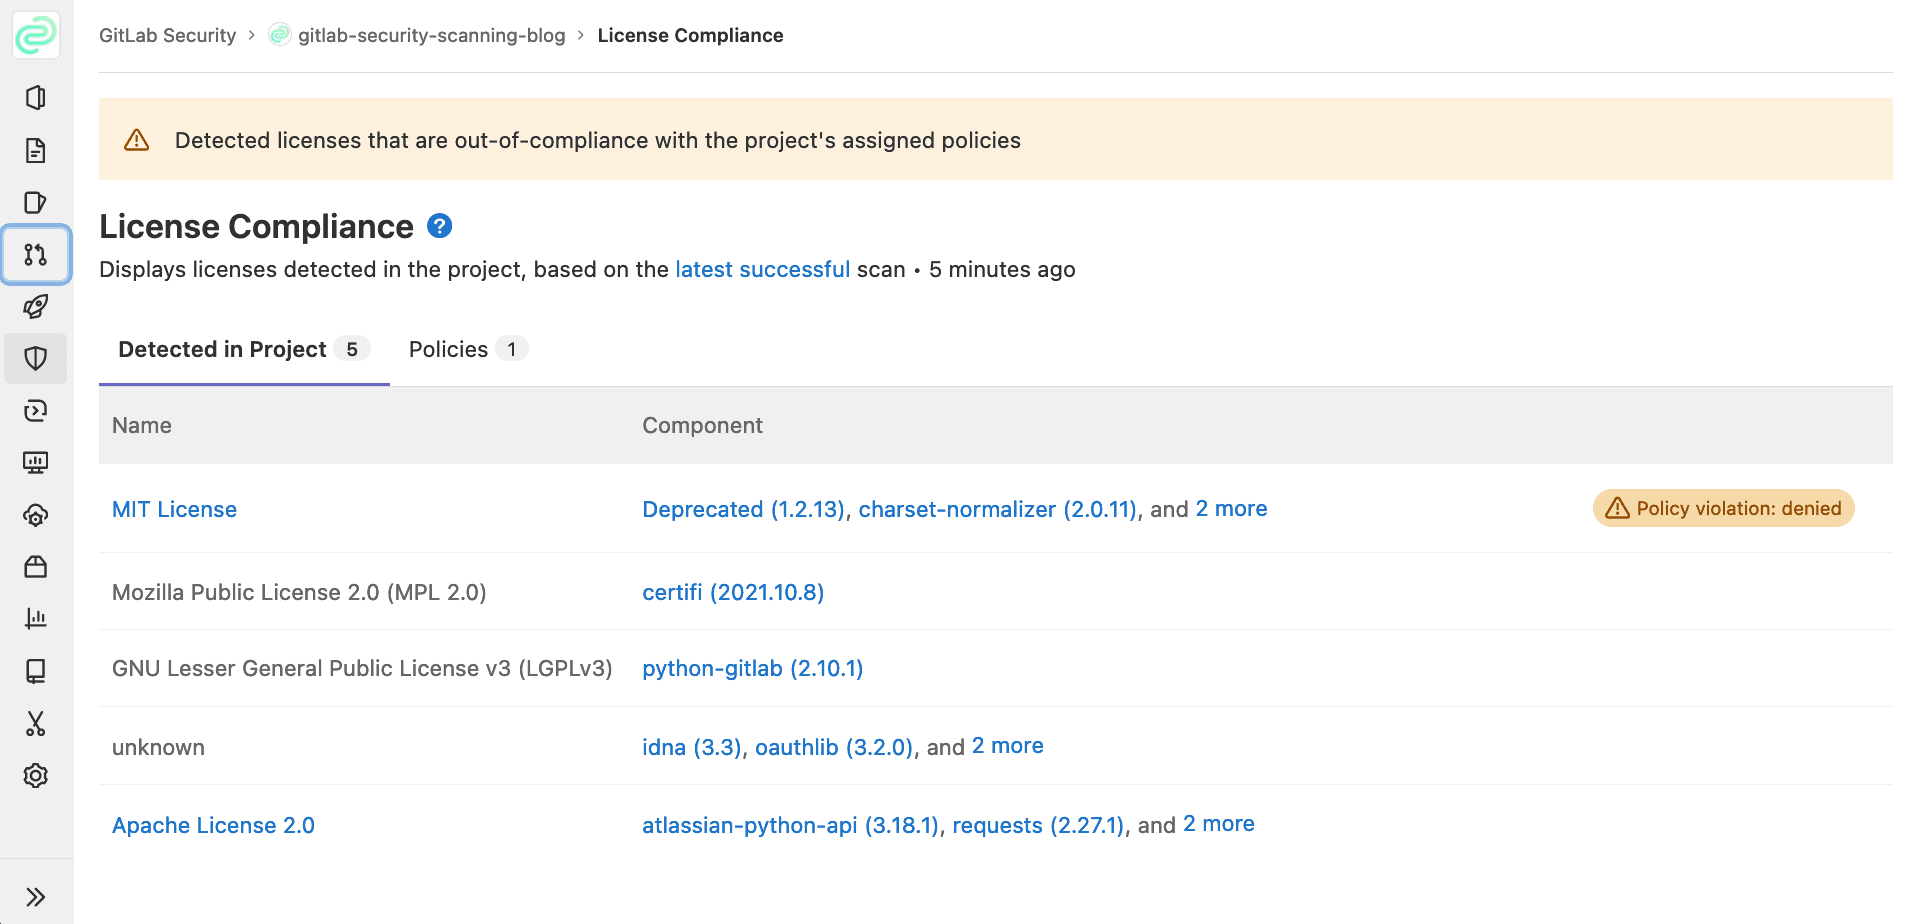Image resolution: width=1910 pixels, height=924 pixels.
Task: Expand the collapsed sidebar with double chevron
Action: click(36, 897)
